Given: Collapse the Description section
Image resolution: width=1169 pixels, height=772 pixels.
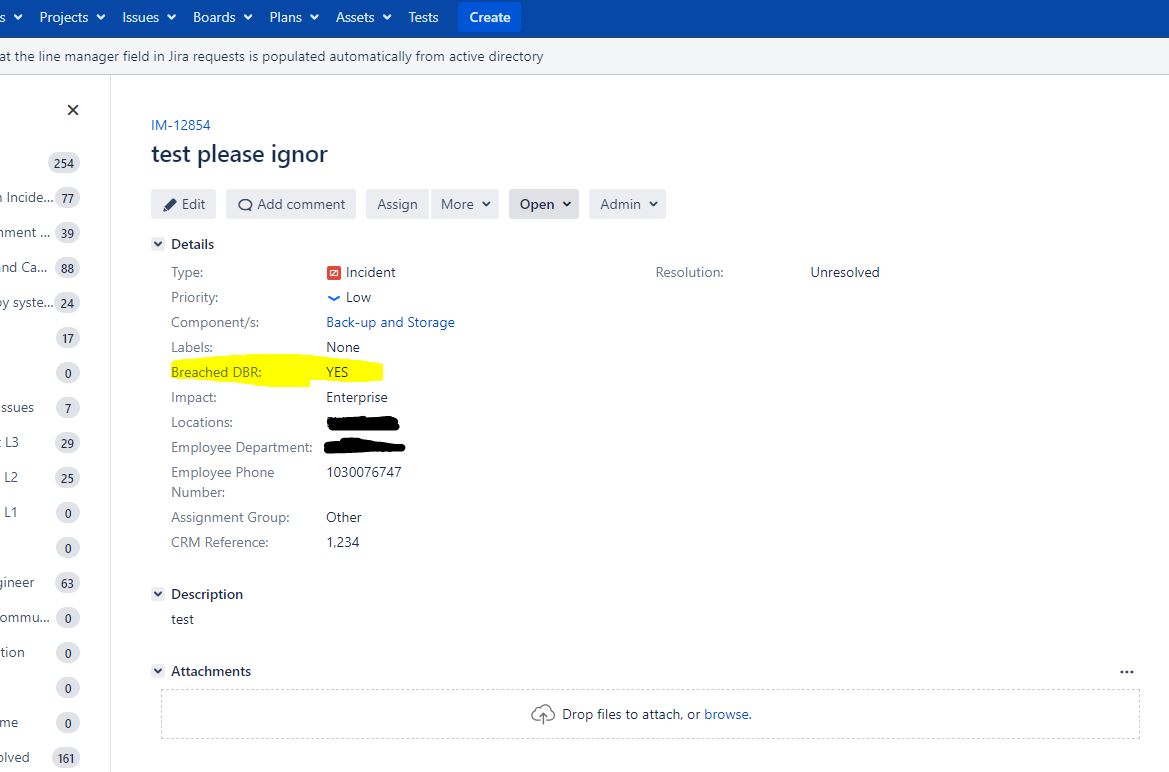Looking at the screenshot, I should tap(158, 593).
